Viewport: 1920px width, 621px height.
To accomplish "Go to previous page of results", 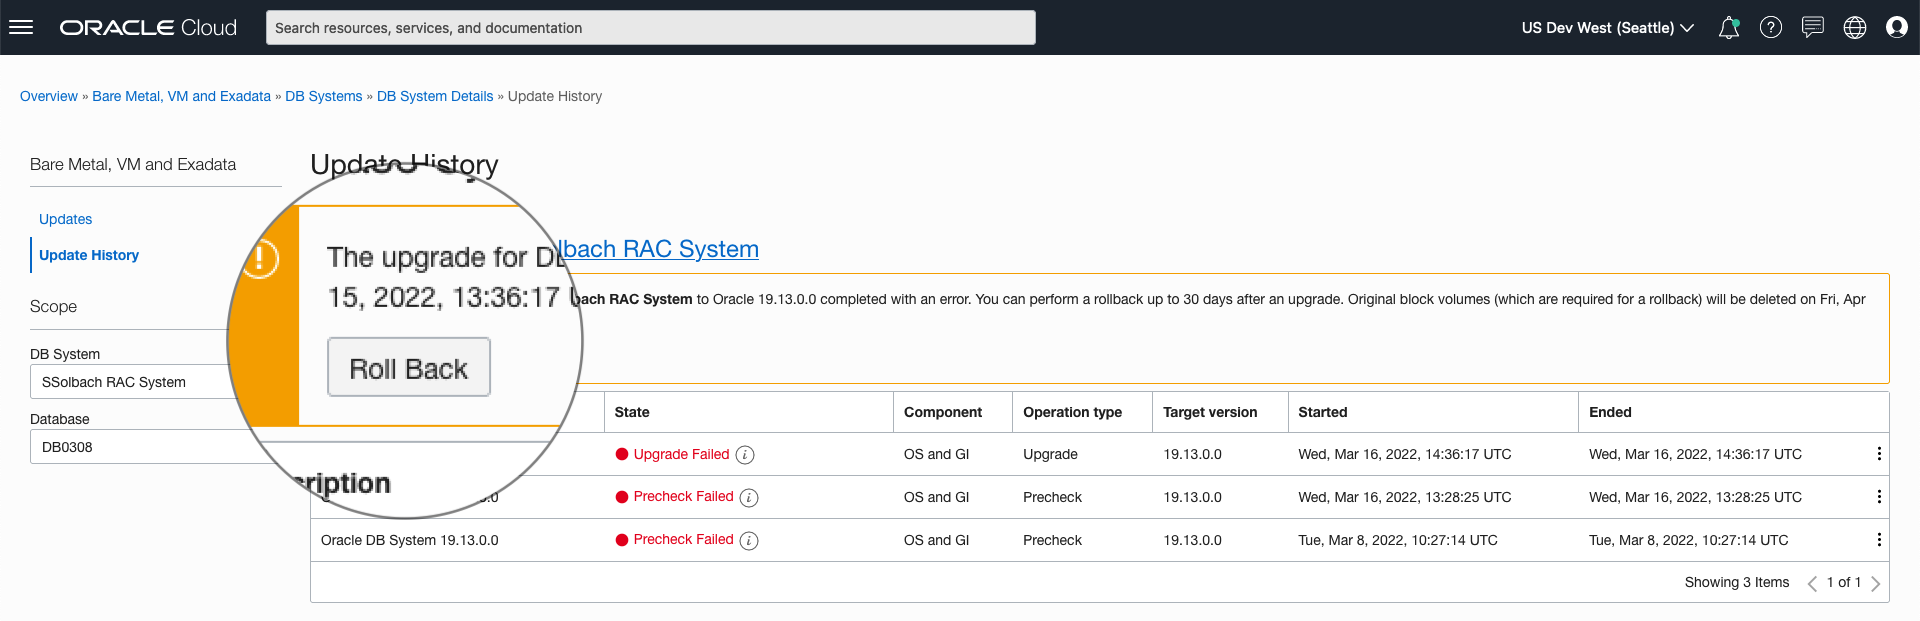I will pos(1812,583).
